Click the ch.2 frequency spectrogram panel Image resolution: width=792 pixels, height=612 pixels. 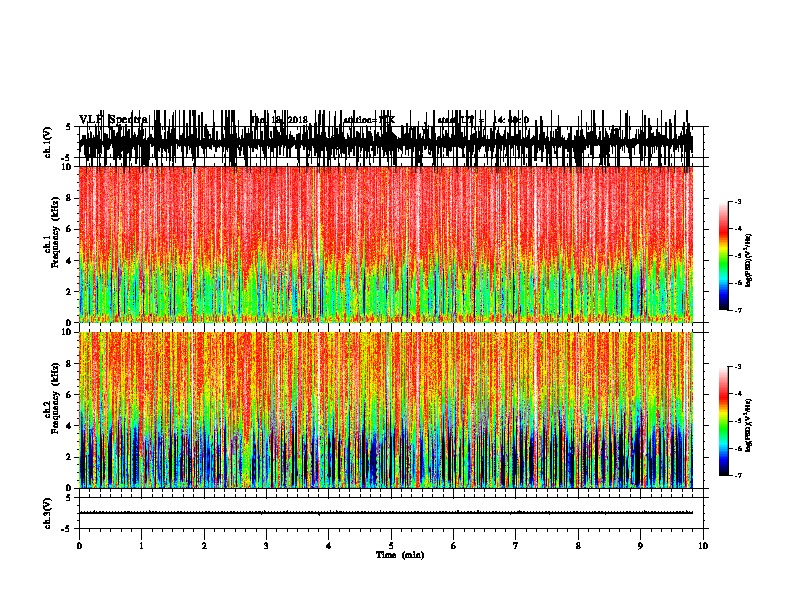click(386, 410)
